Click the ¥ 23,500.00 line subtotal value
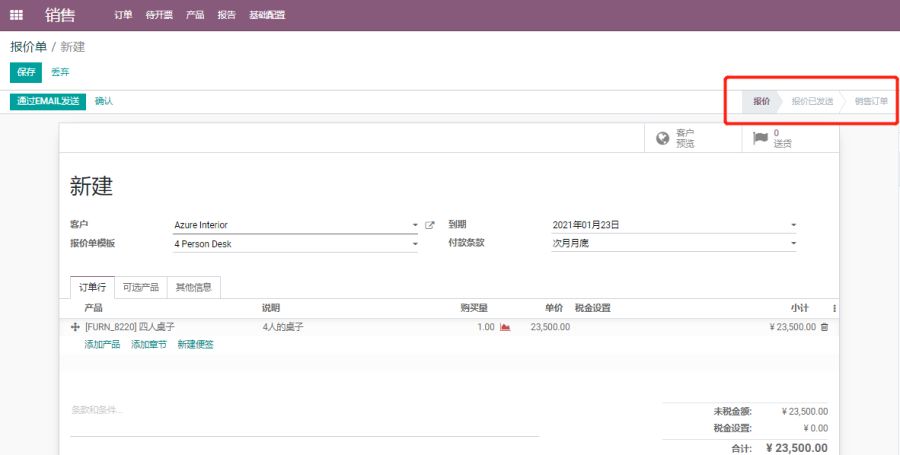Screen dimensions: 900x455 (792, 327)
